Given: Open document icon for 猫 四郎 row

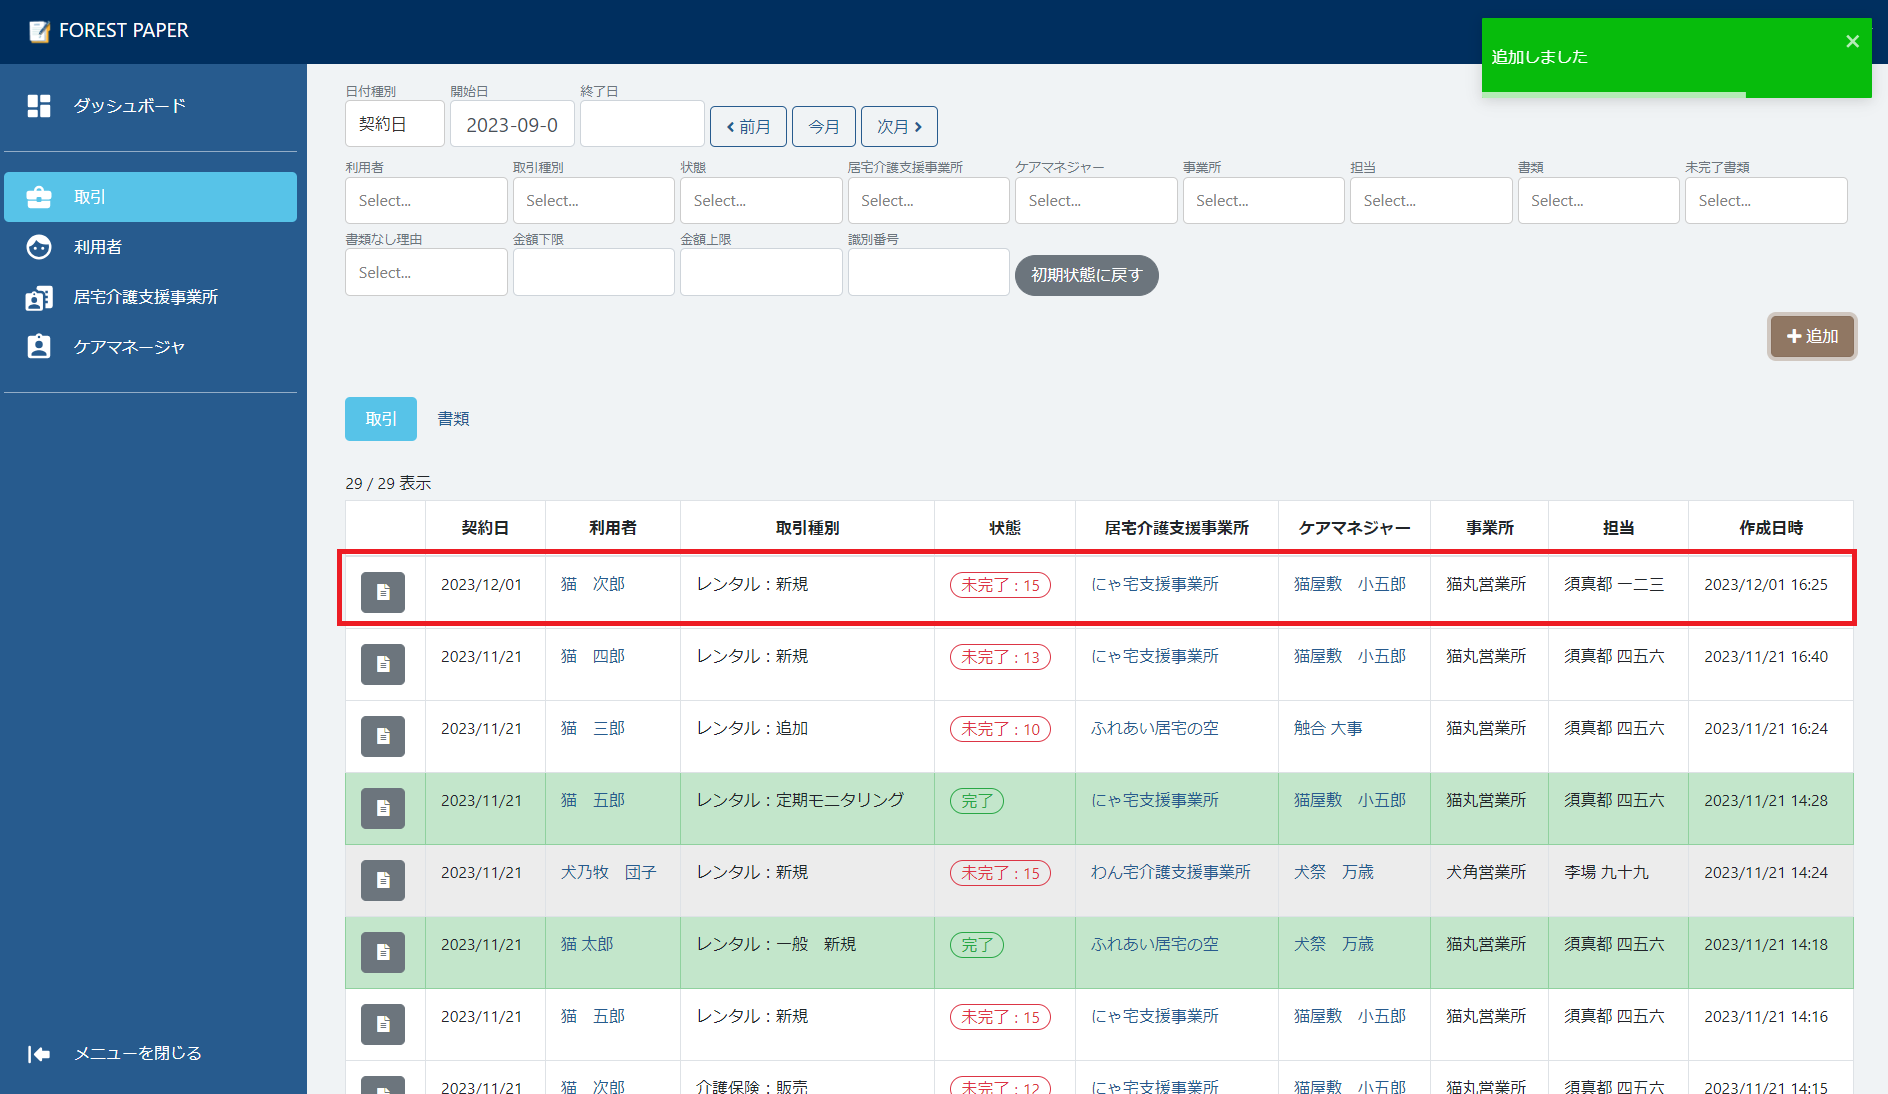Looking at the screenshot, I should pyautogui.click(x=383, y=664).
